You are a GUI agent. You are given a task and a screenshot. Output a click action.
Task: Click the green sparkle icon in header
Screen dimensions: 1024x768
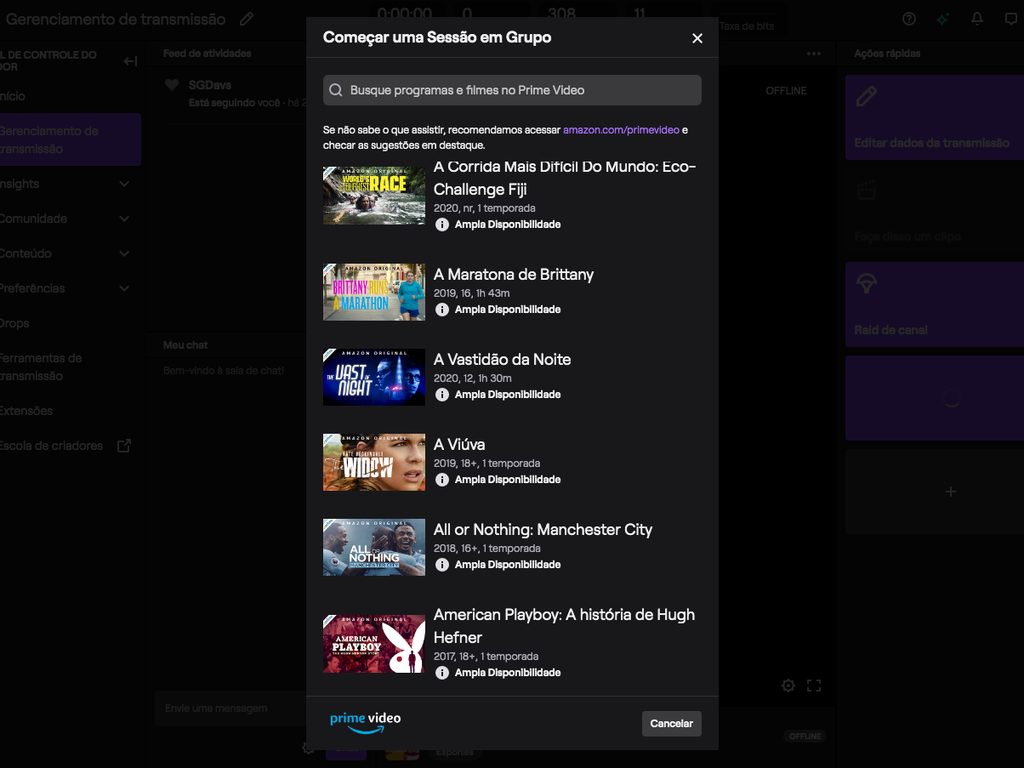[x=942, y=19]
